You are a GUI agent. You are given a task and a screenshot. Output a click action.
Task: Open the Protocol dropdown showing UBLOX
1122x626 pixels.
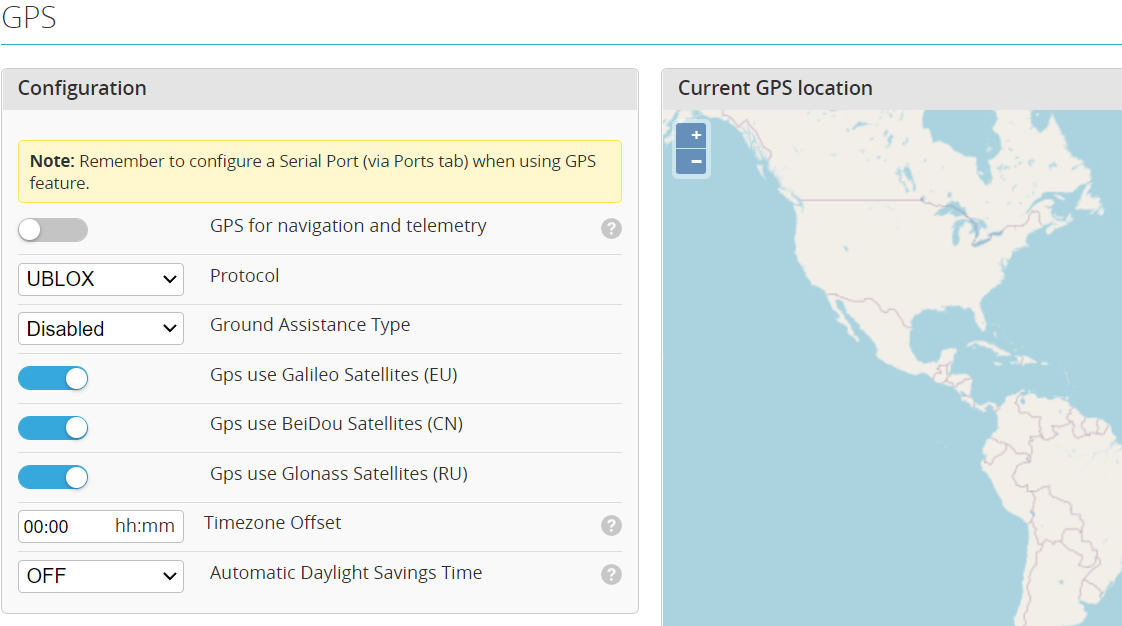(100, 279)
